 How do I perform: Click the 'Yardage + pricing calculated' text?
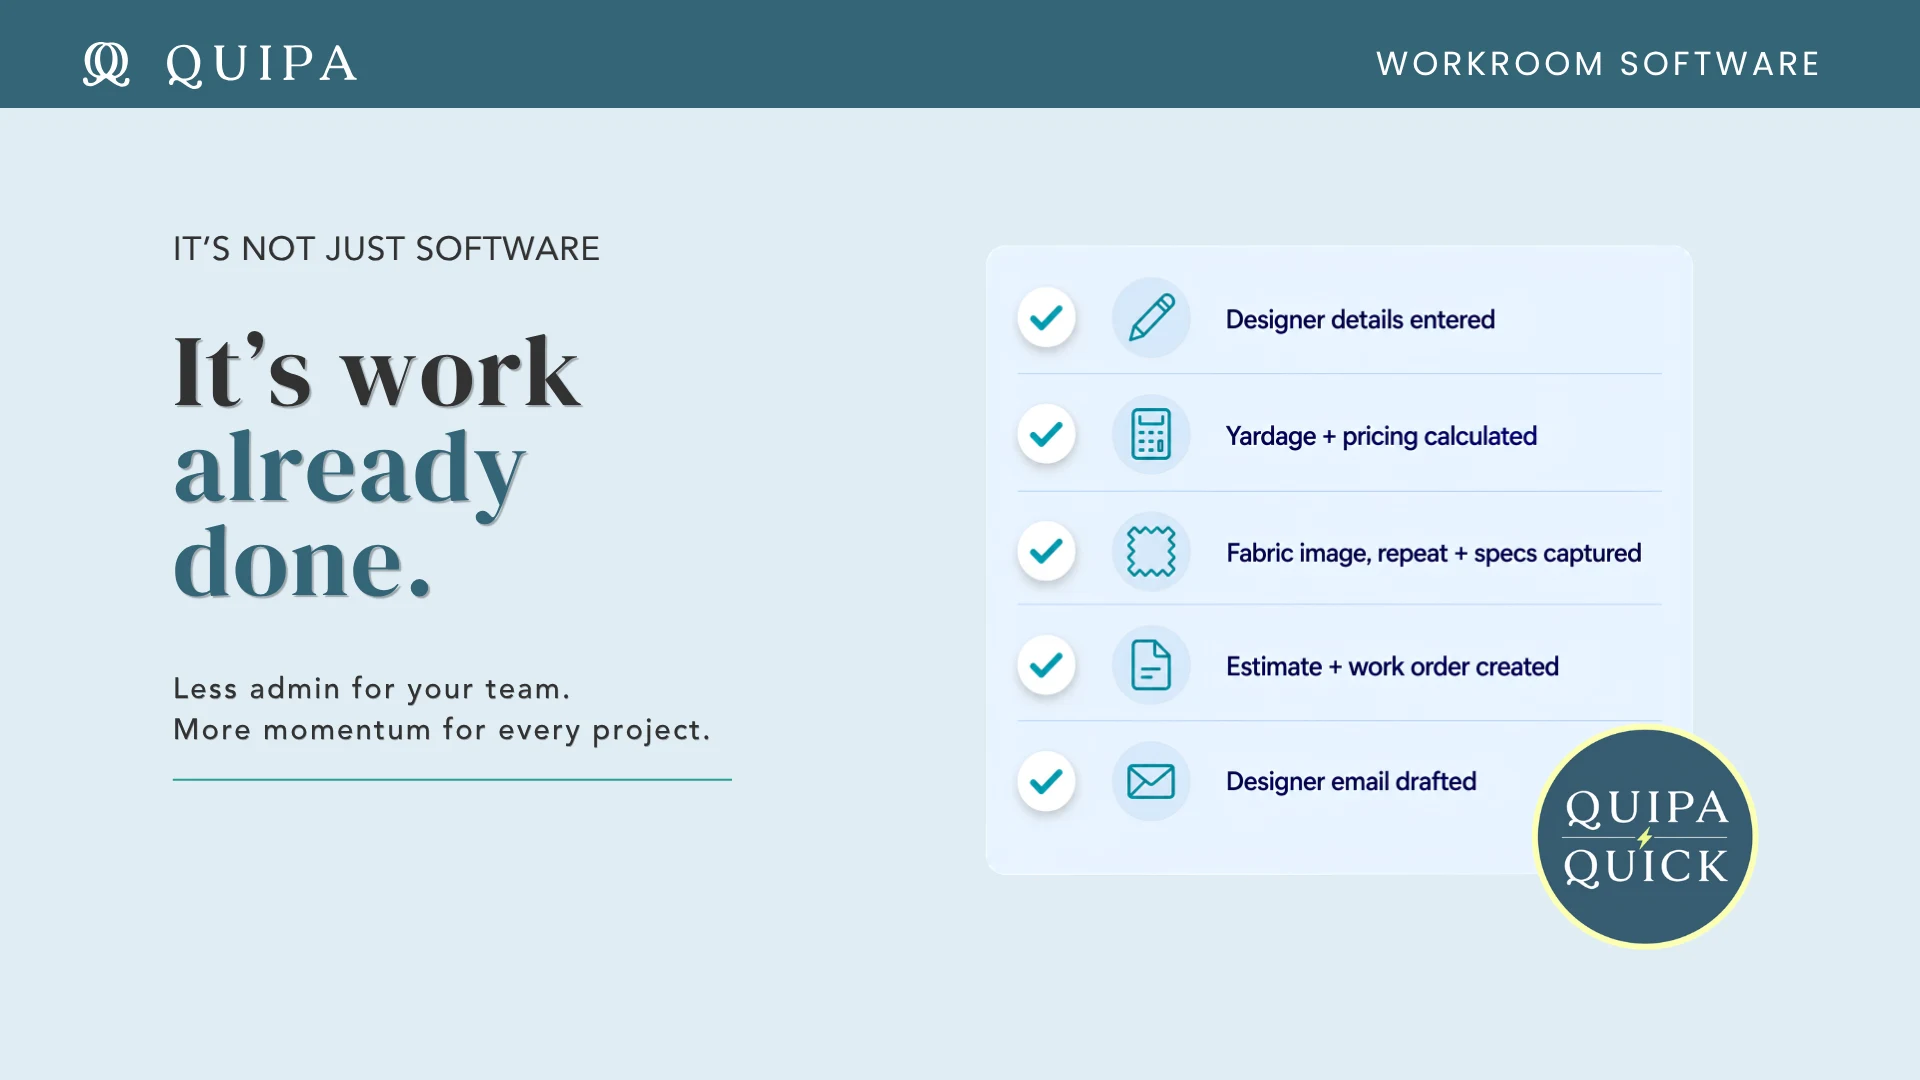(1381, 437)
